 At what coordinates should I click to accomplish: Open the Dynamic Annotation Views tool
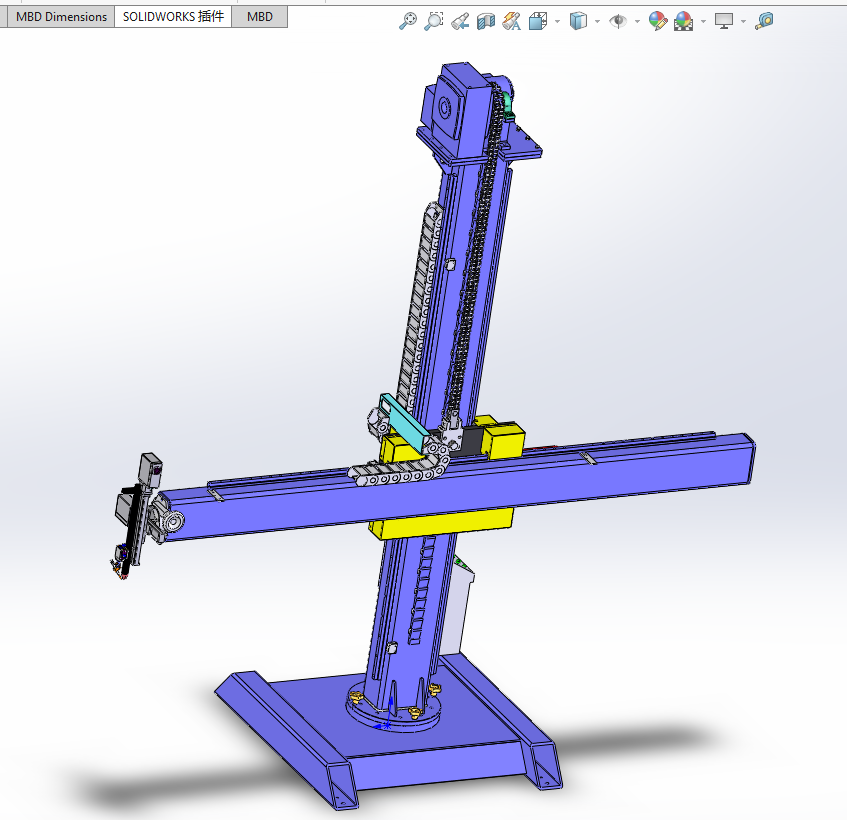511,22
